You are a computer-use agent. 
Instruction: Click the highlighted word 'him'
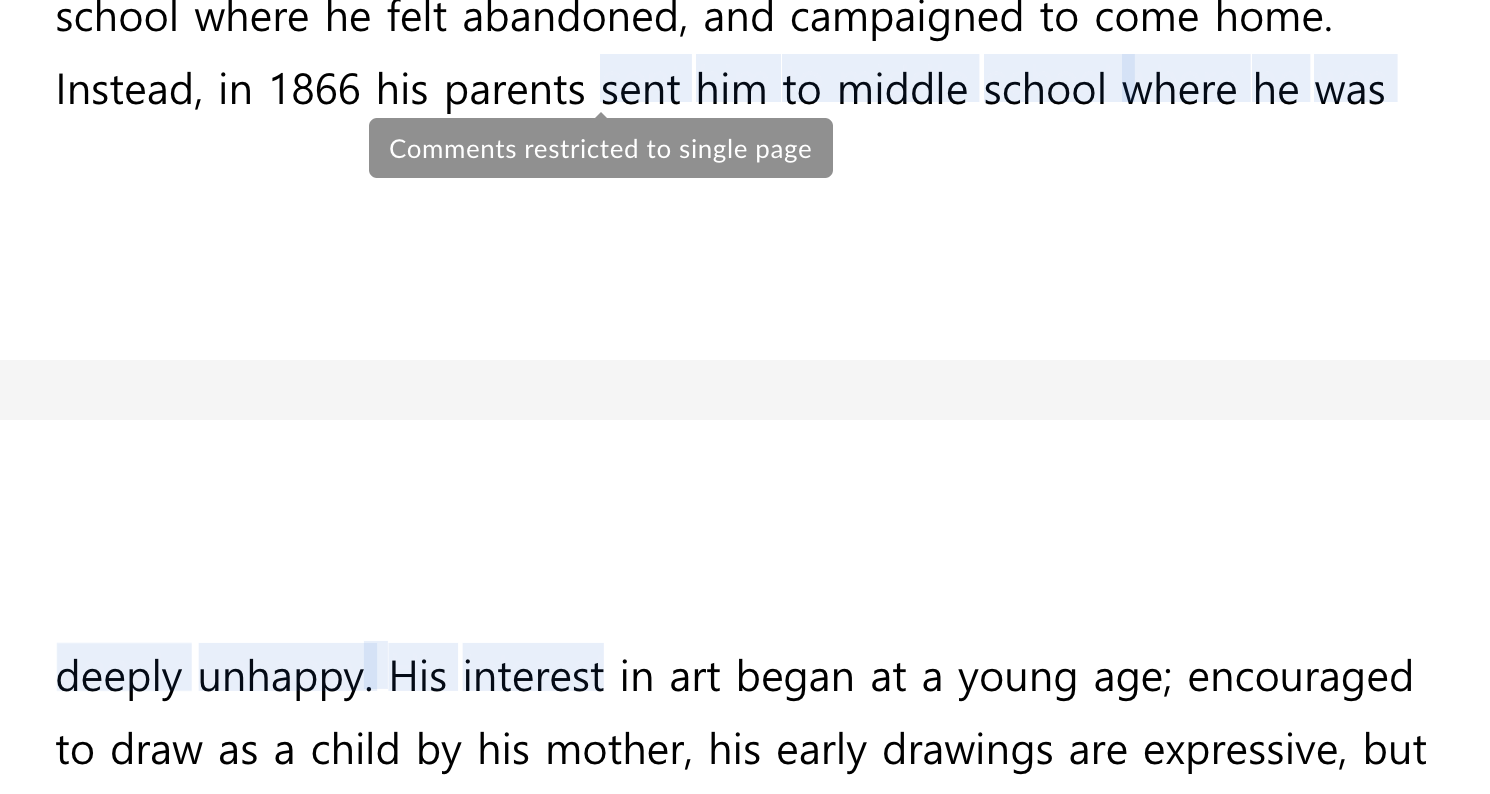click(x=731, y=90)
